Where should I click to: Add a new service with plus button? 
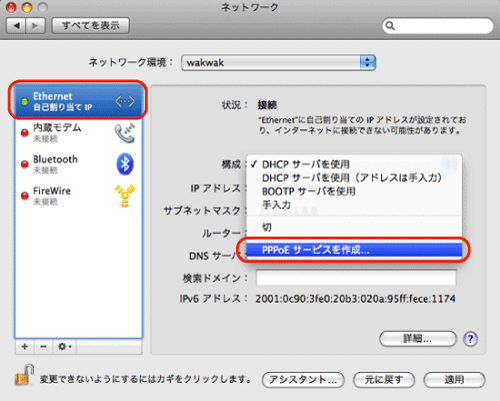[x=25, y=347]
